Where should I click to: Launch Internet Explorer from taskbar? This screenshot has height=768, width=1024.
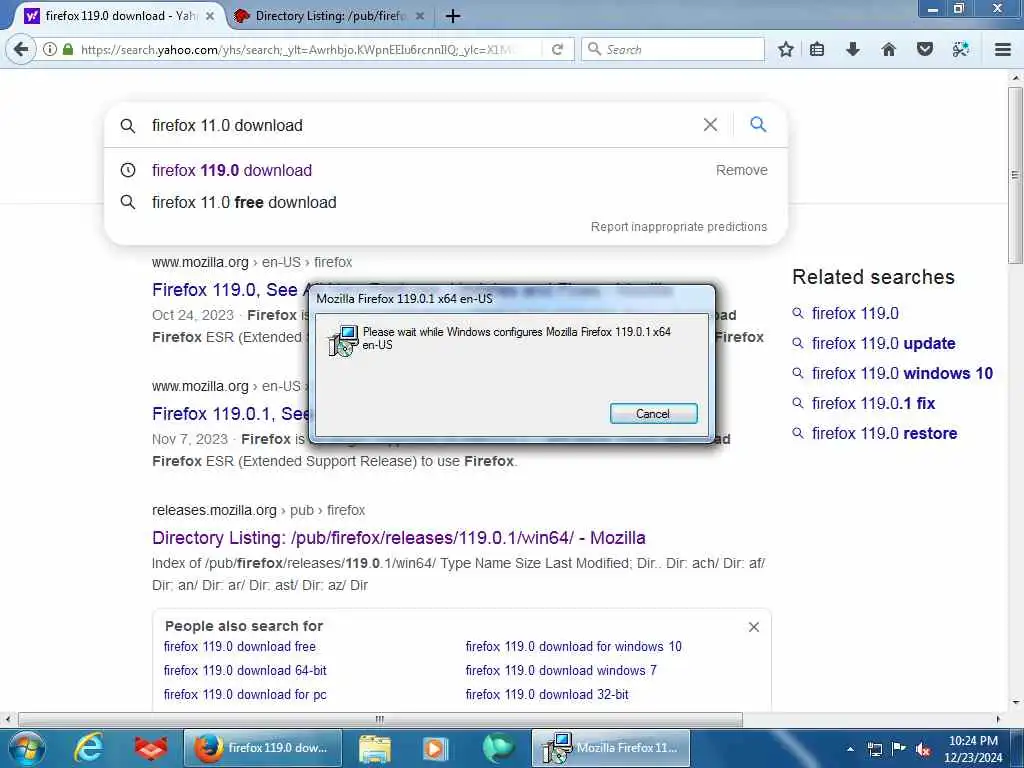(x=89, y=748)
